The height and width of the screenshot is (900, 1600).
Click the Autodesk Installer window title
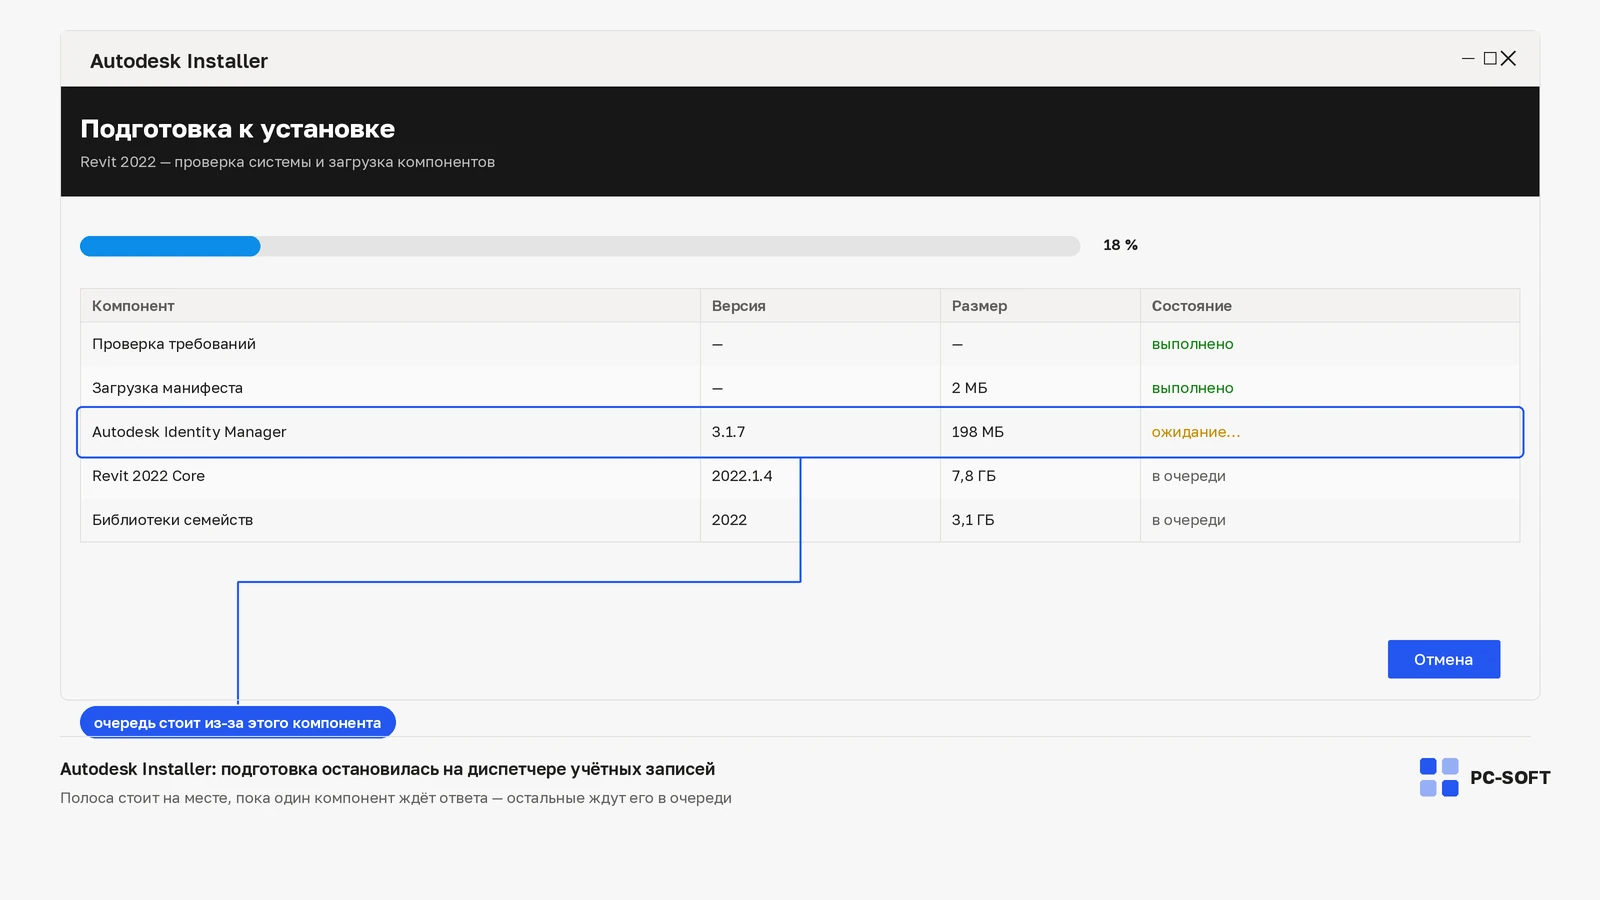(179, 61)
